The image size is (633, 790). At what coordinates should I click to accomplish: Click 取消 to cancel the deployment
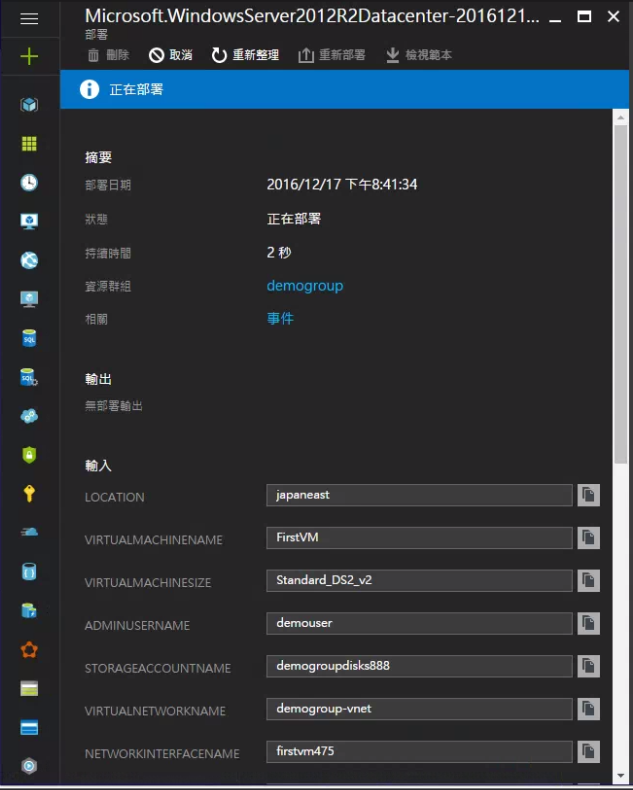pos(171,55)
